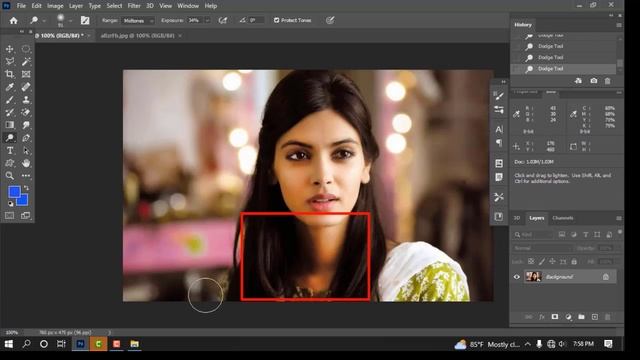Screen dimensions: 640x360
Task: Select the Smudge tool
Action: coord(26,125)
